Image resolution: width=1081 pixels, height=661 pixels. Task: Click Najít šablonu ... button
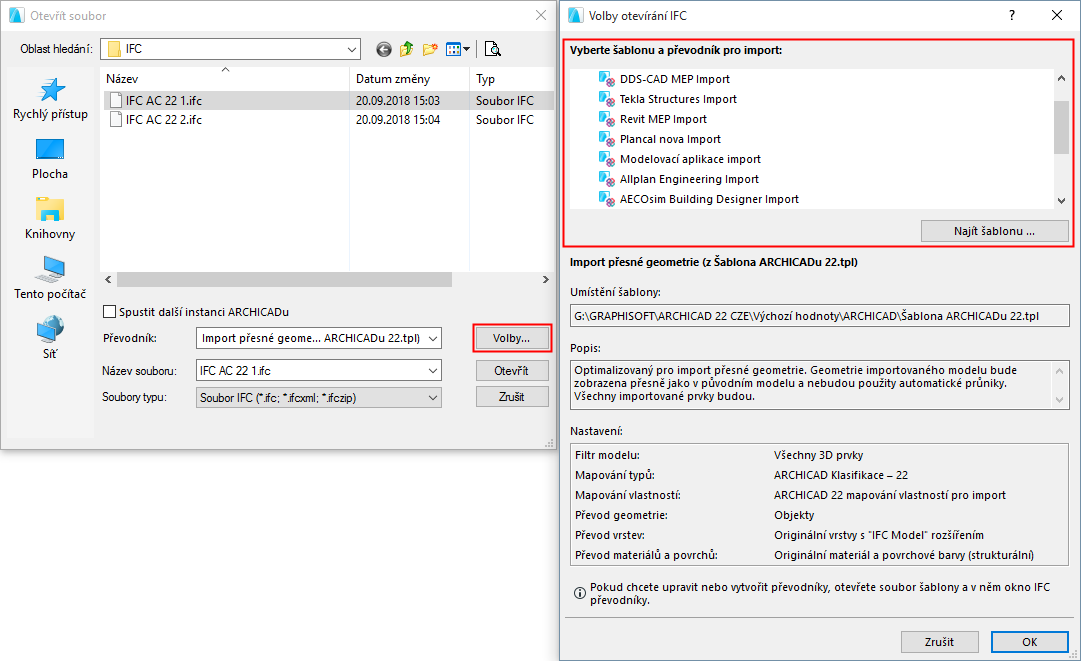[994, 231]
